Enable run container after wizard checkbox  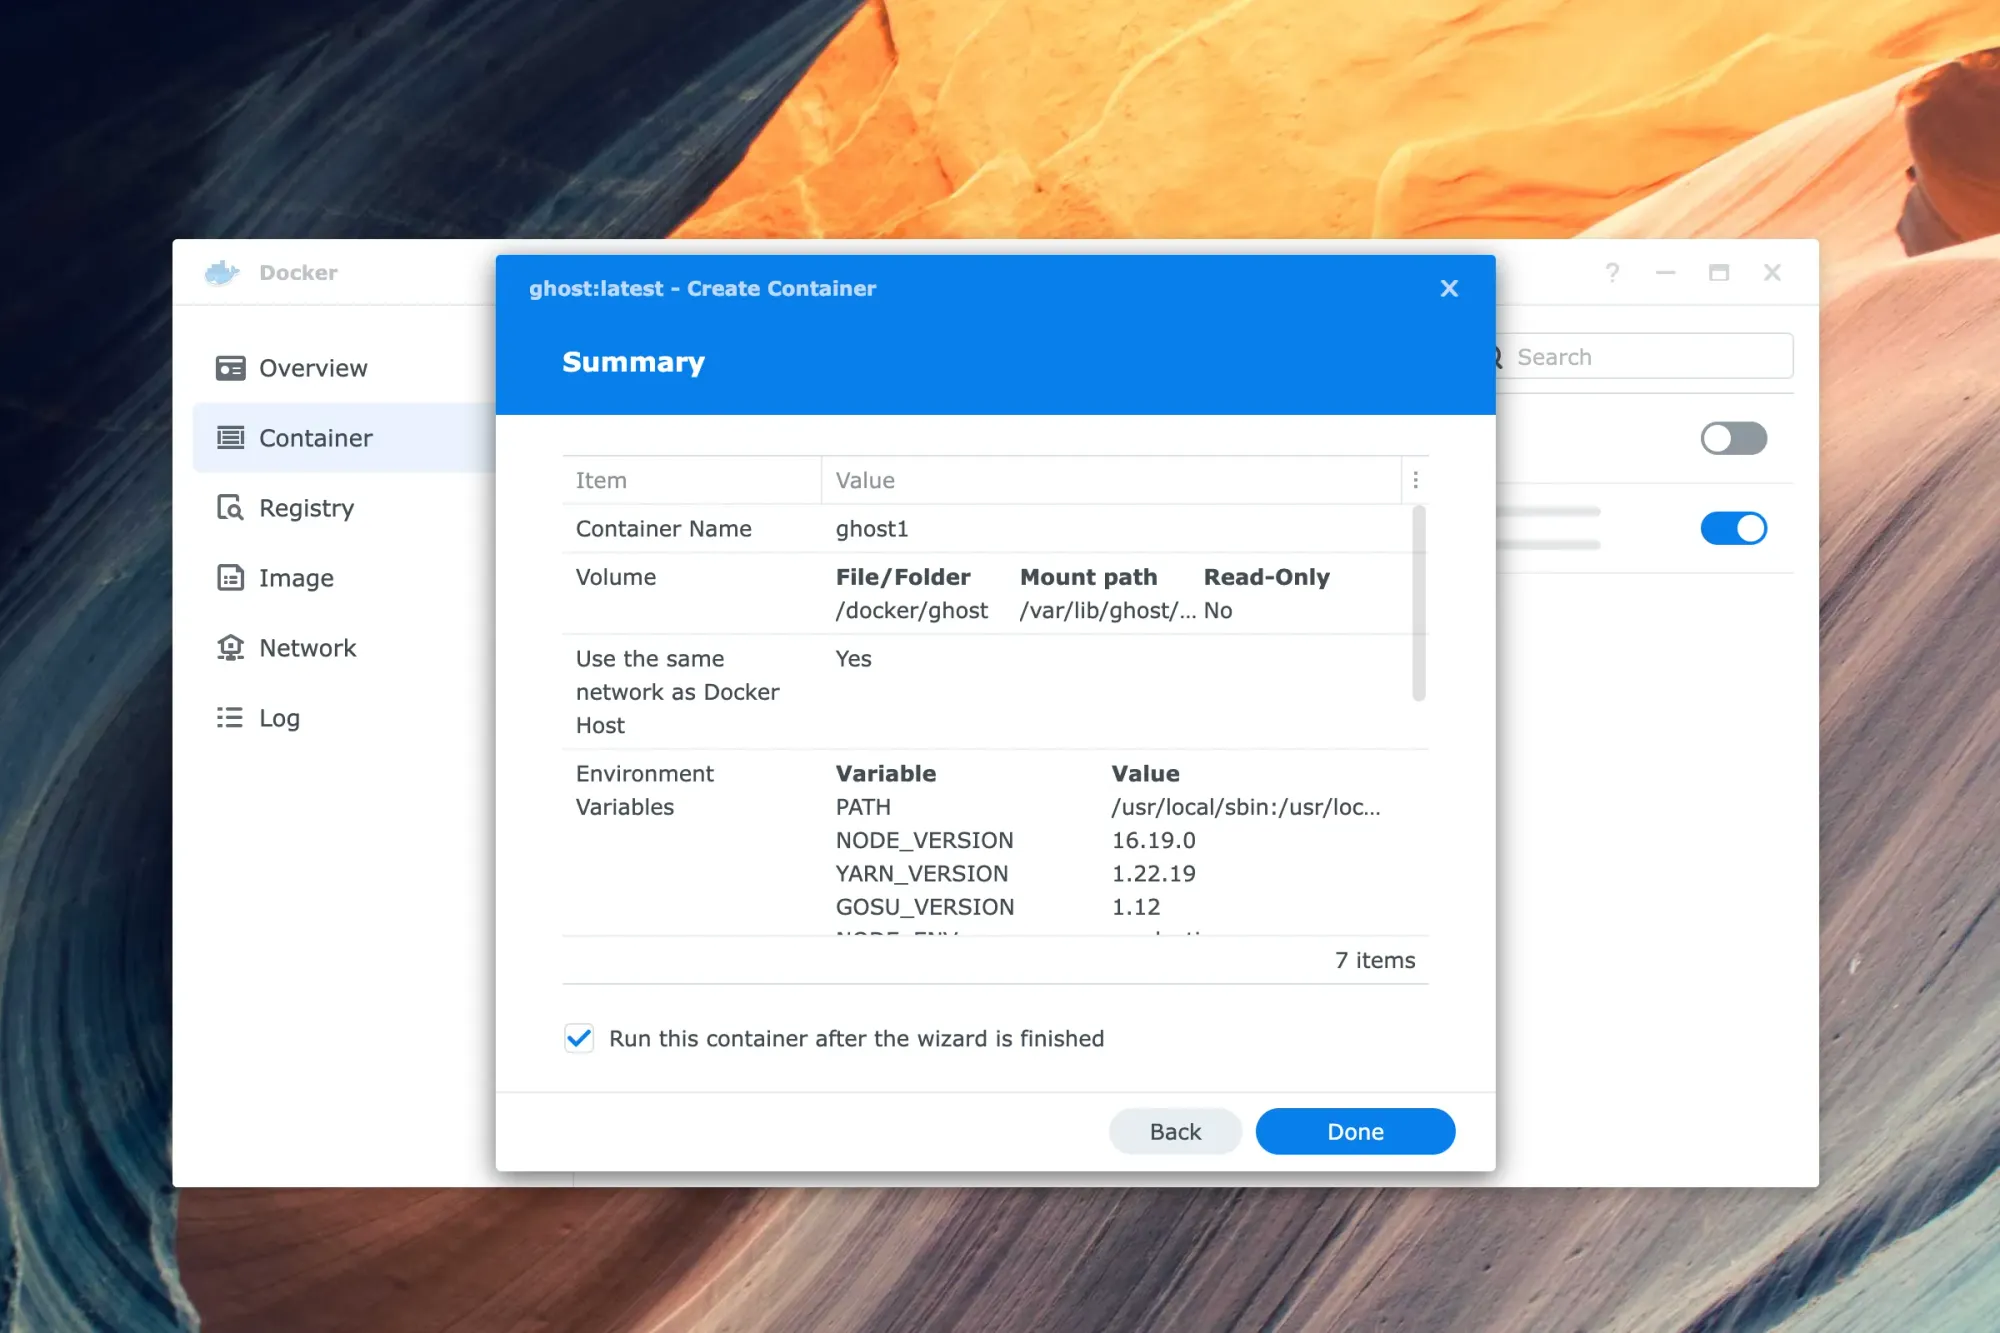click(x=580, y=1038)
